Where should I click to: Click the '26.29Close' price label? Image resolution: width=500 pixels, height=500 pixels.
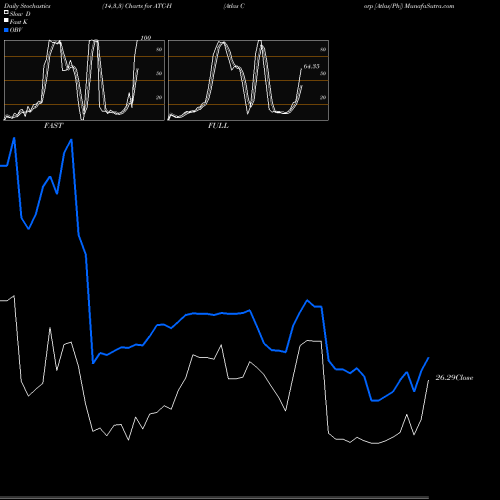pyautogui.click(x=454, y=378)
